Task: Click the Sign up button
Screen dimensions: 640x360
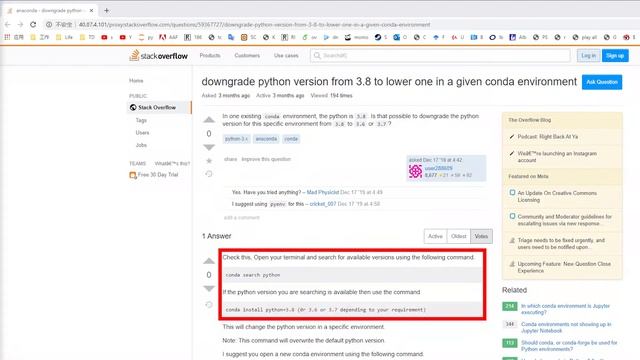Action: [x=615, y=56]
